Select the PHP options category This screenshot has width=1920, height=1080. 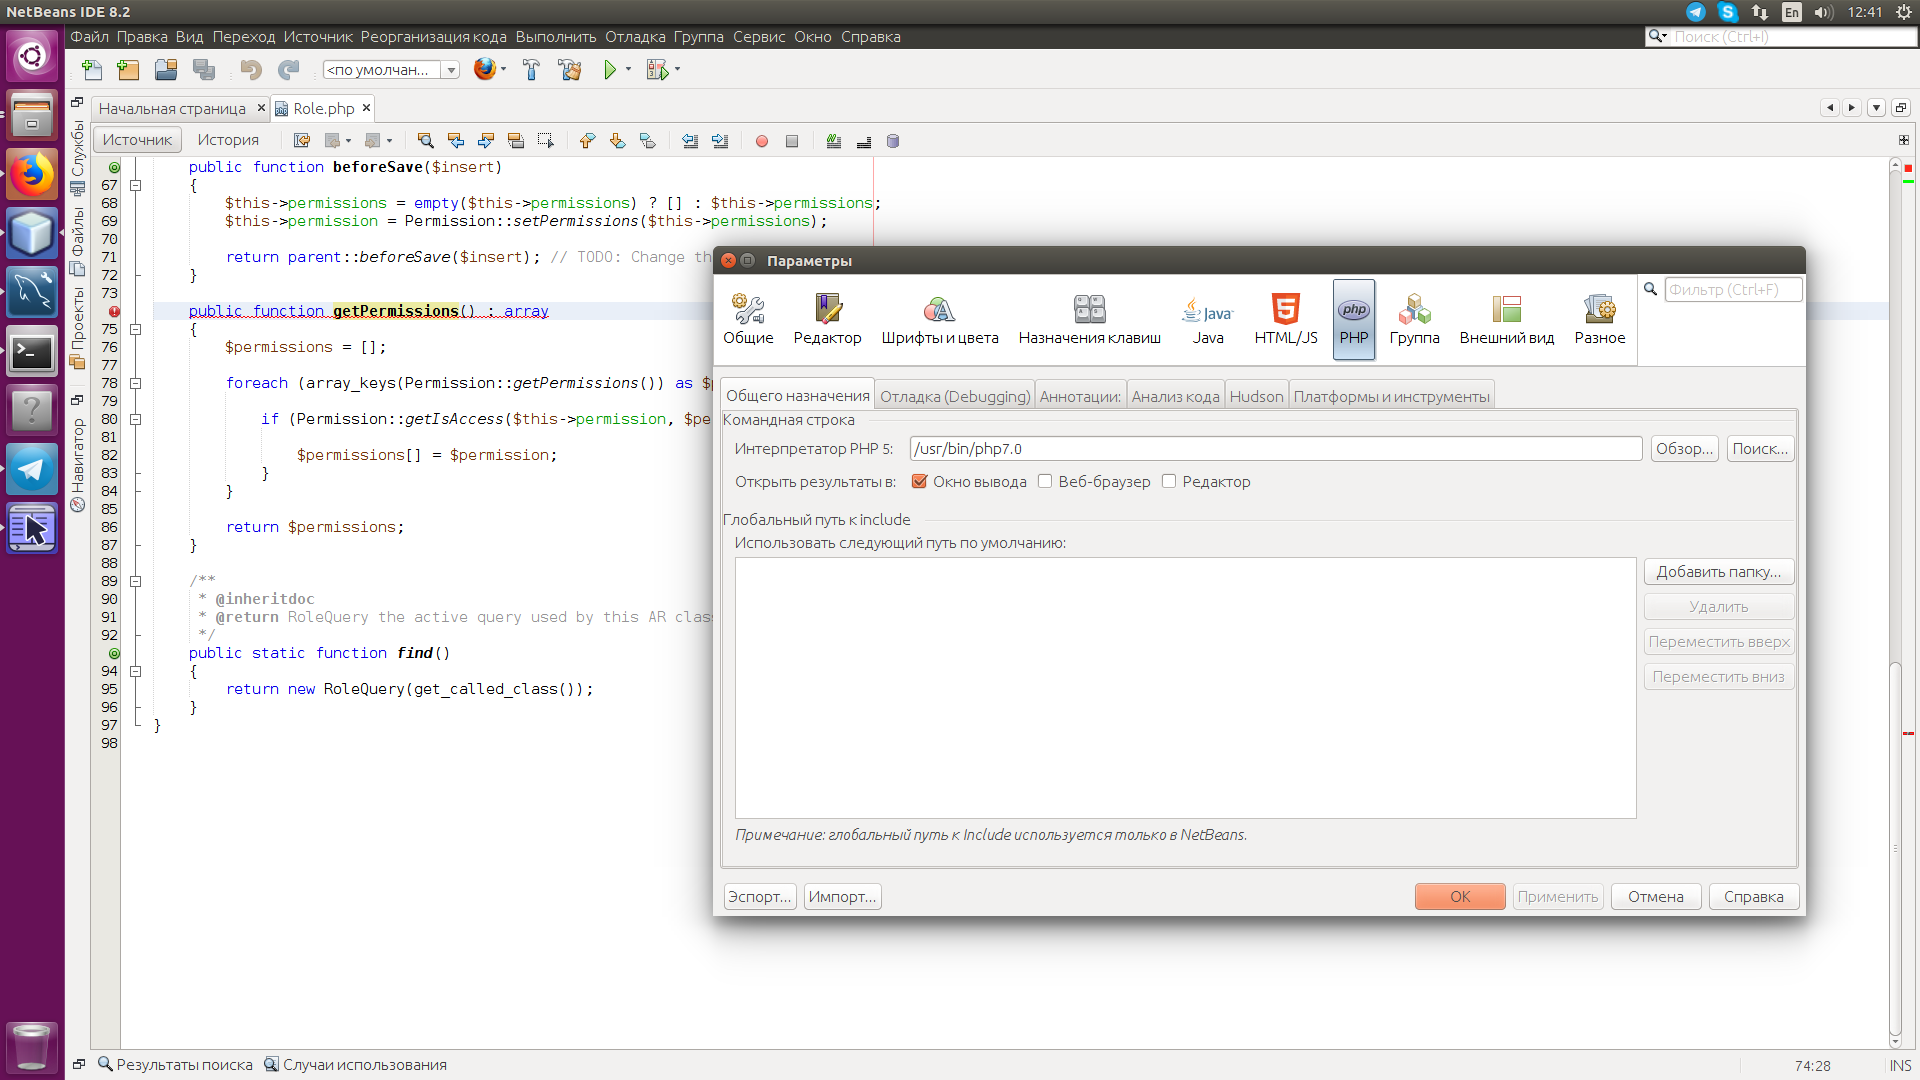point(1354,320)
